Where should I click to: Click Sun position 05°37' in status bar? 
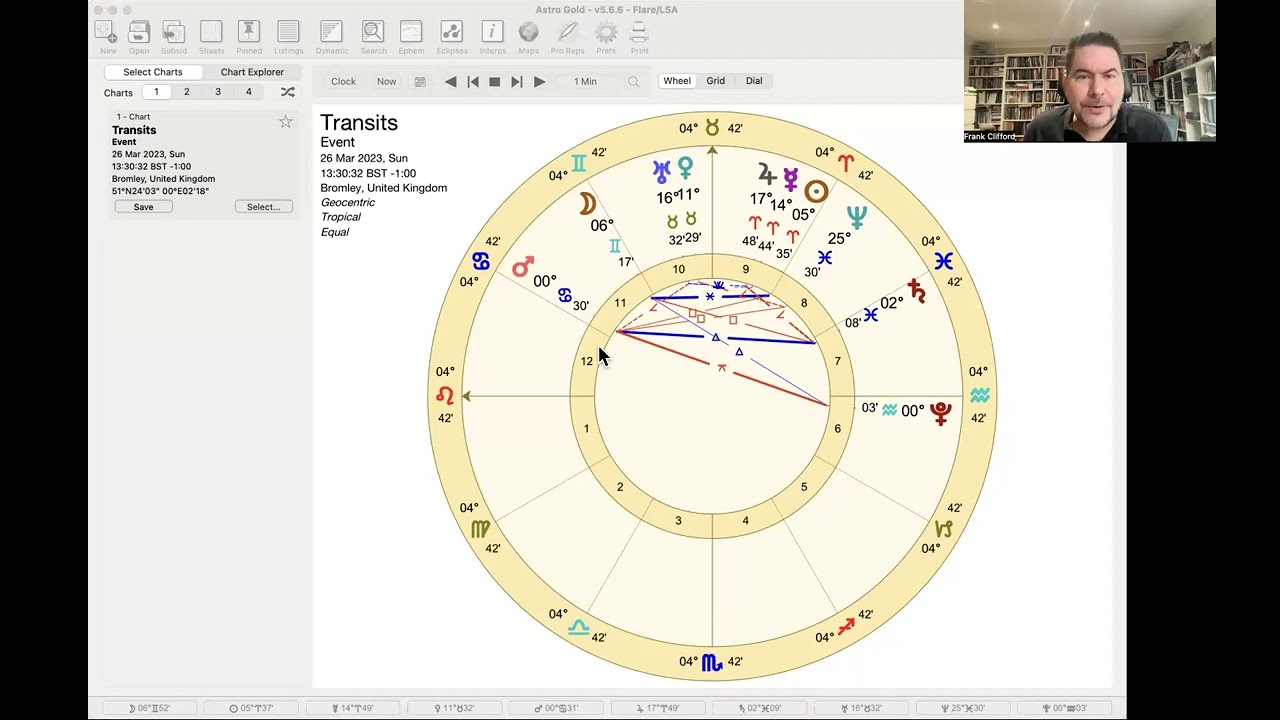pyautogui.click(x=251, y=708)
